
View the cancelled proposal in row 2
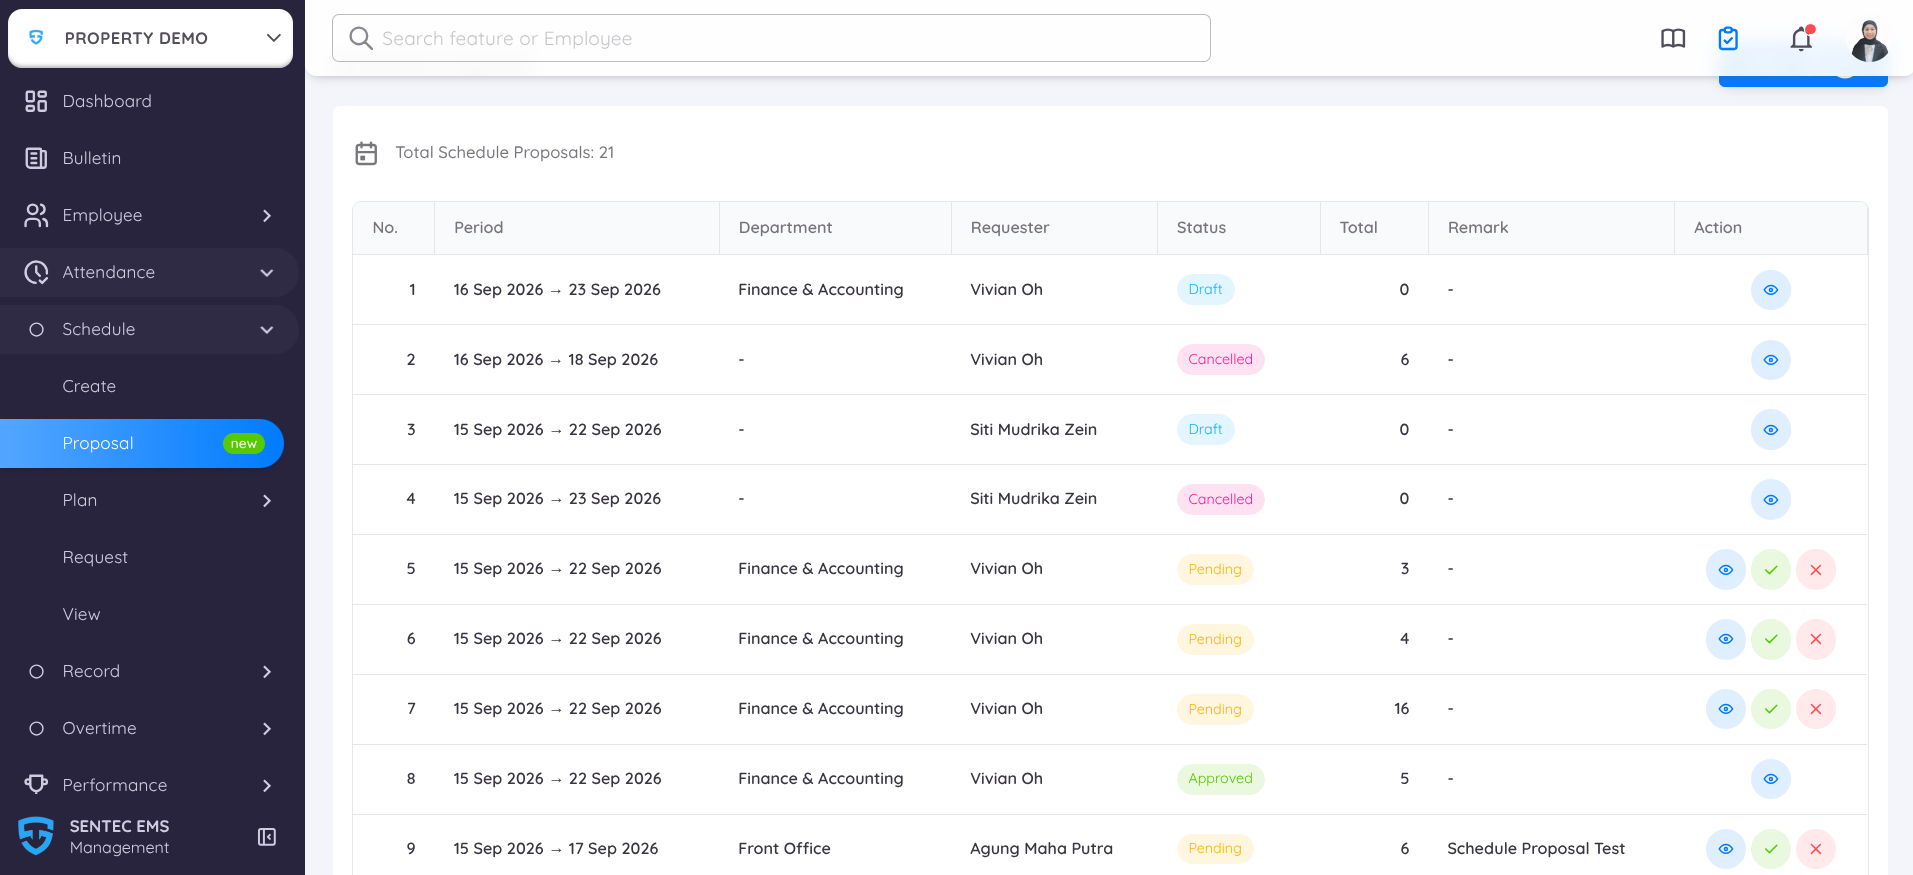click(x=1771, y=360)
